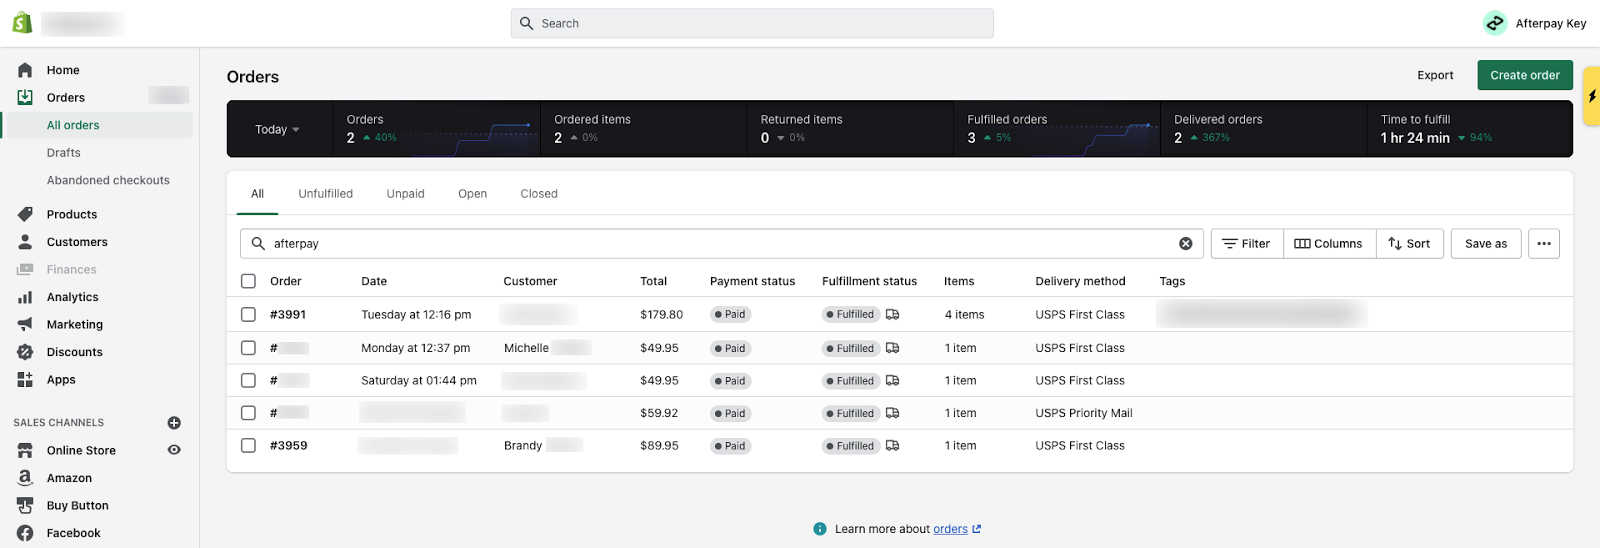Open the Discounts section

coord(74,352)
